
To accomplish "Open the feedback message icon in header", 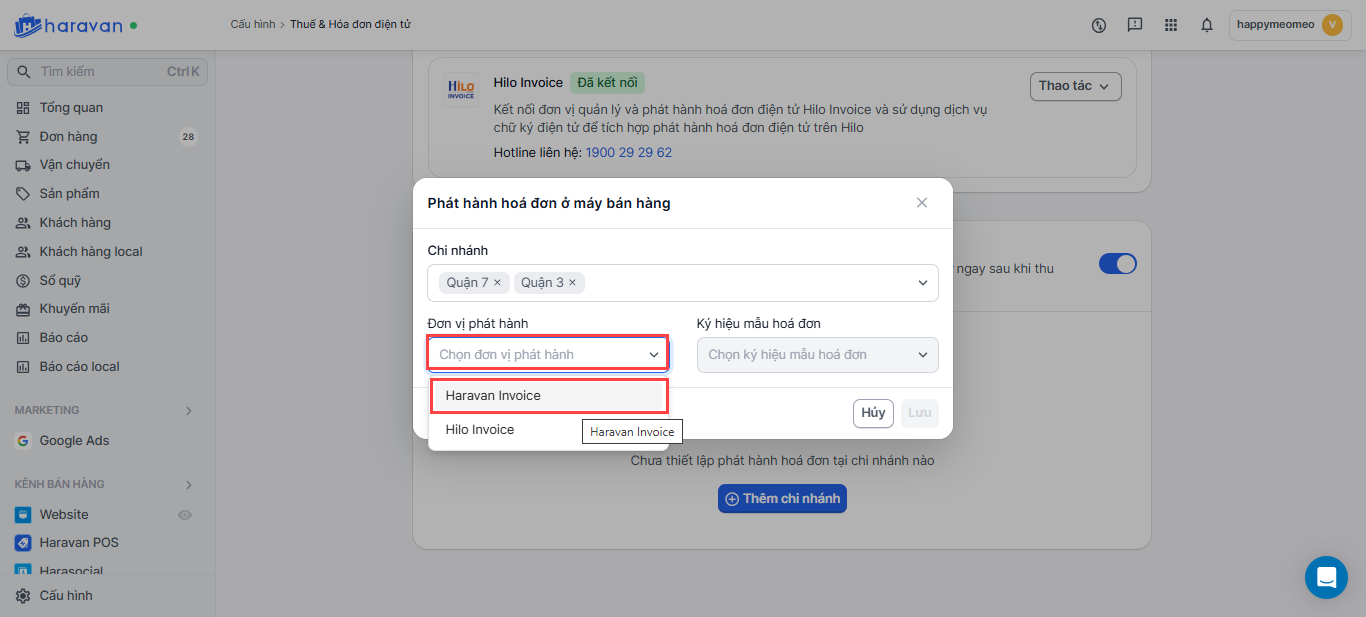I will pos(1134,25).
